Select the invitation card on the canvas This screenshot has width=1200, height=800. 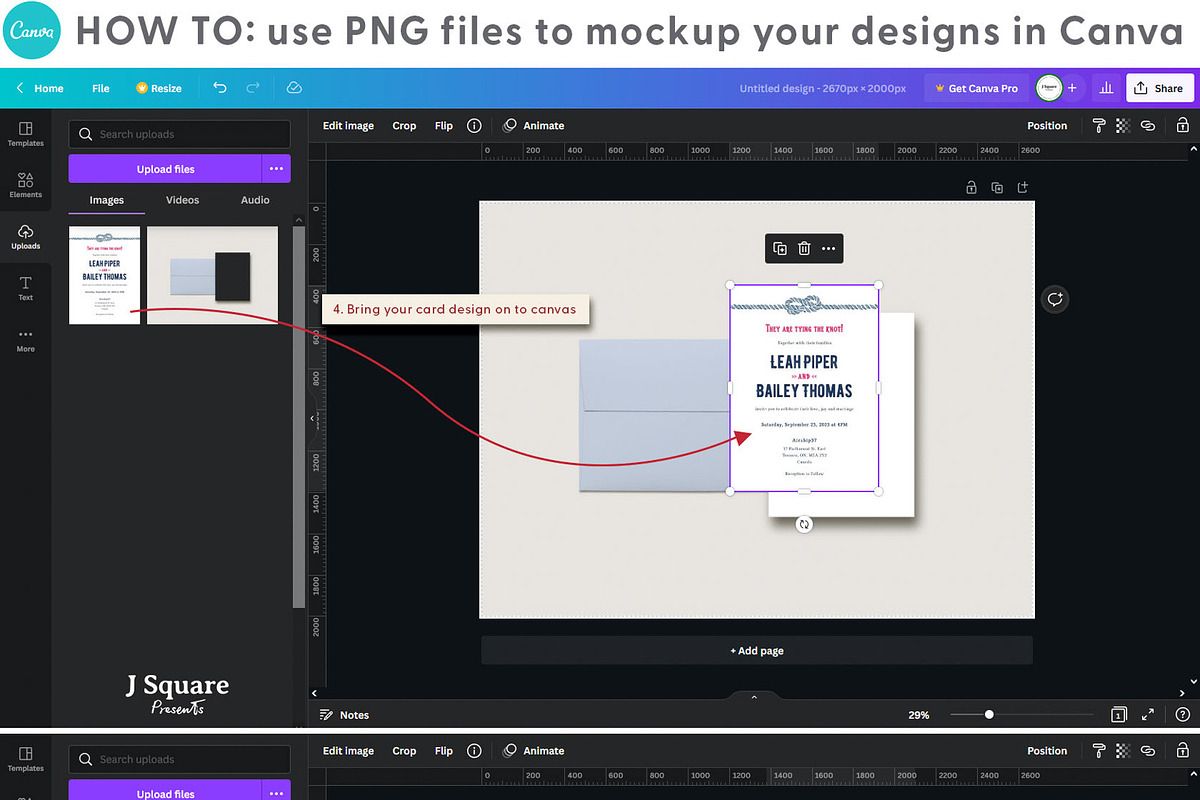(x=804, y=389)
